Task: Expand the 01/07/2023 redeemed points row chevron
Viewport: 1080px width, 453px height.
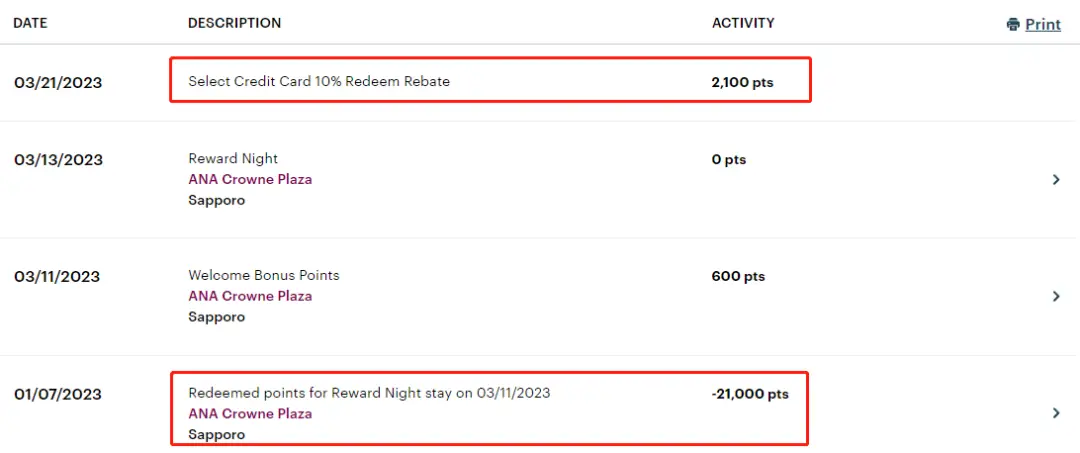Action: click(1056, 412)
